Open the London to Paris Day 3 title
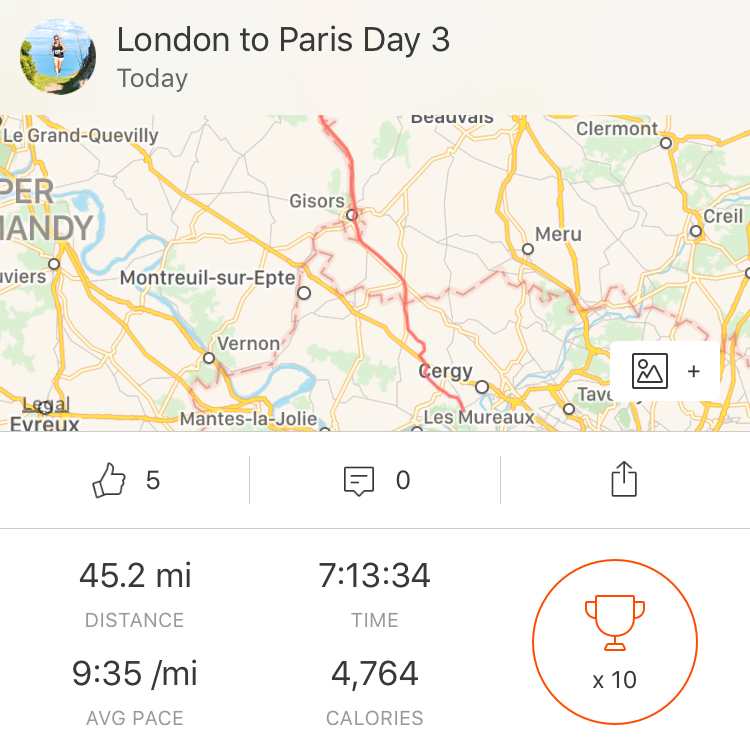The height and width of the screenshot is (754, 750). pyautogui.click(x=283, y=39)
